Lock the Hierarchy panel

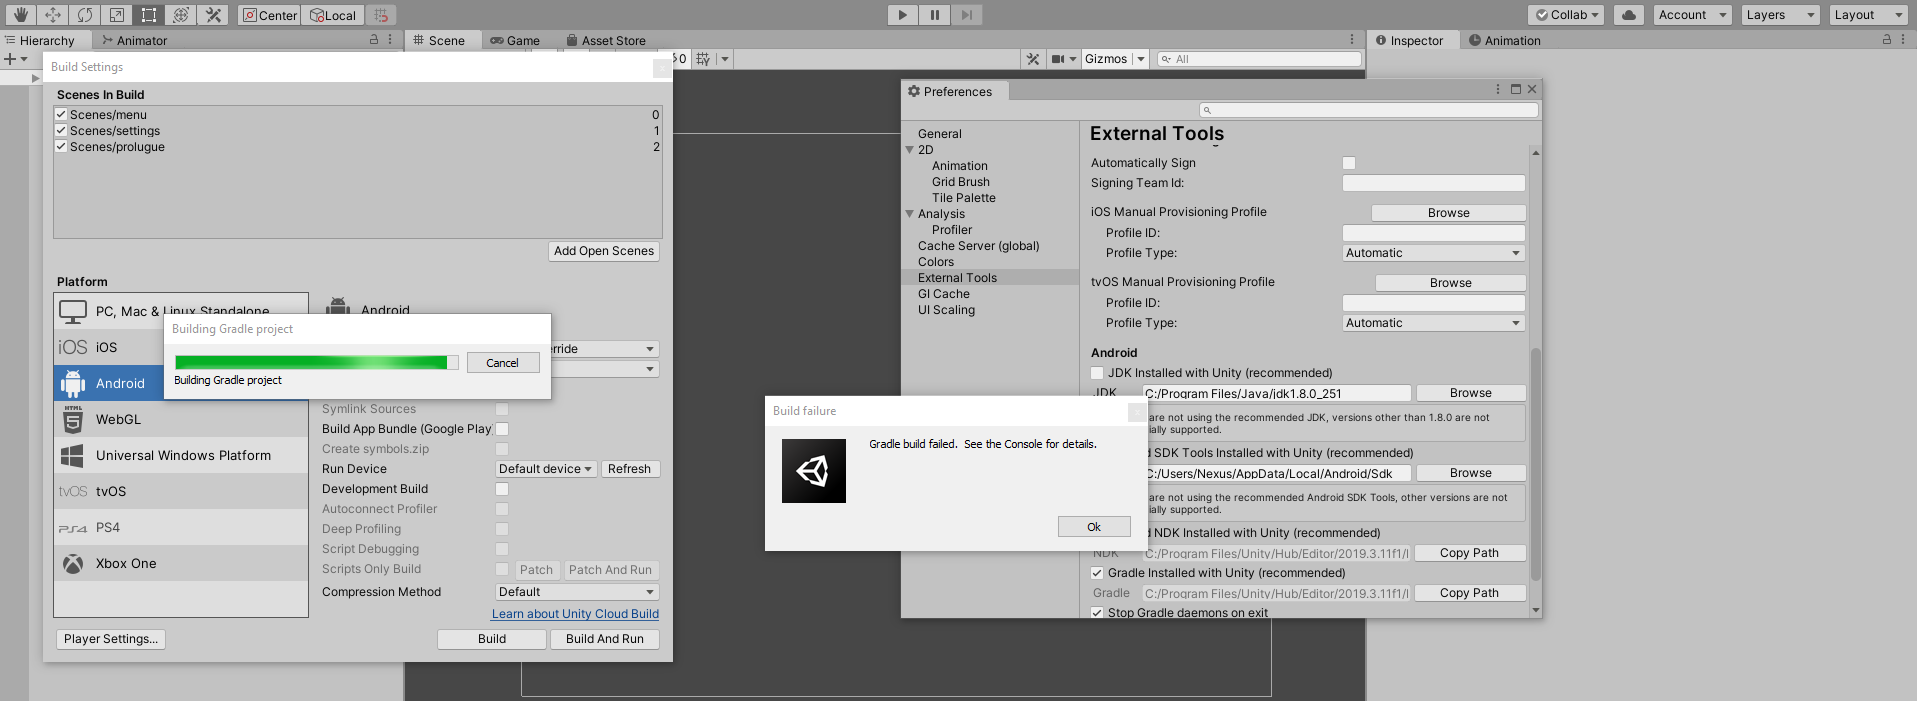point(374,40)
